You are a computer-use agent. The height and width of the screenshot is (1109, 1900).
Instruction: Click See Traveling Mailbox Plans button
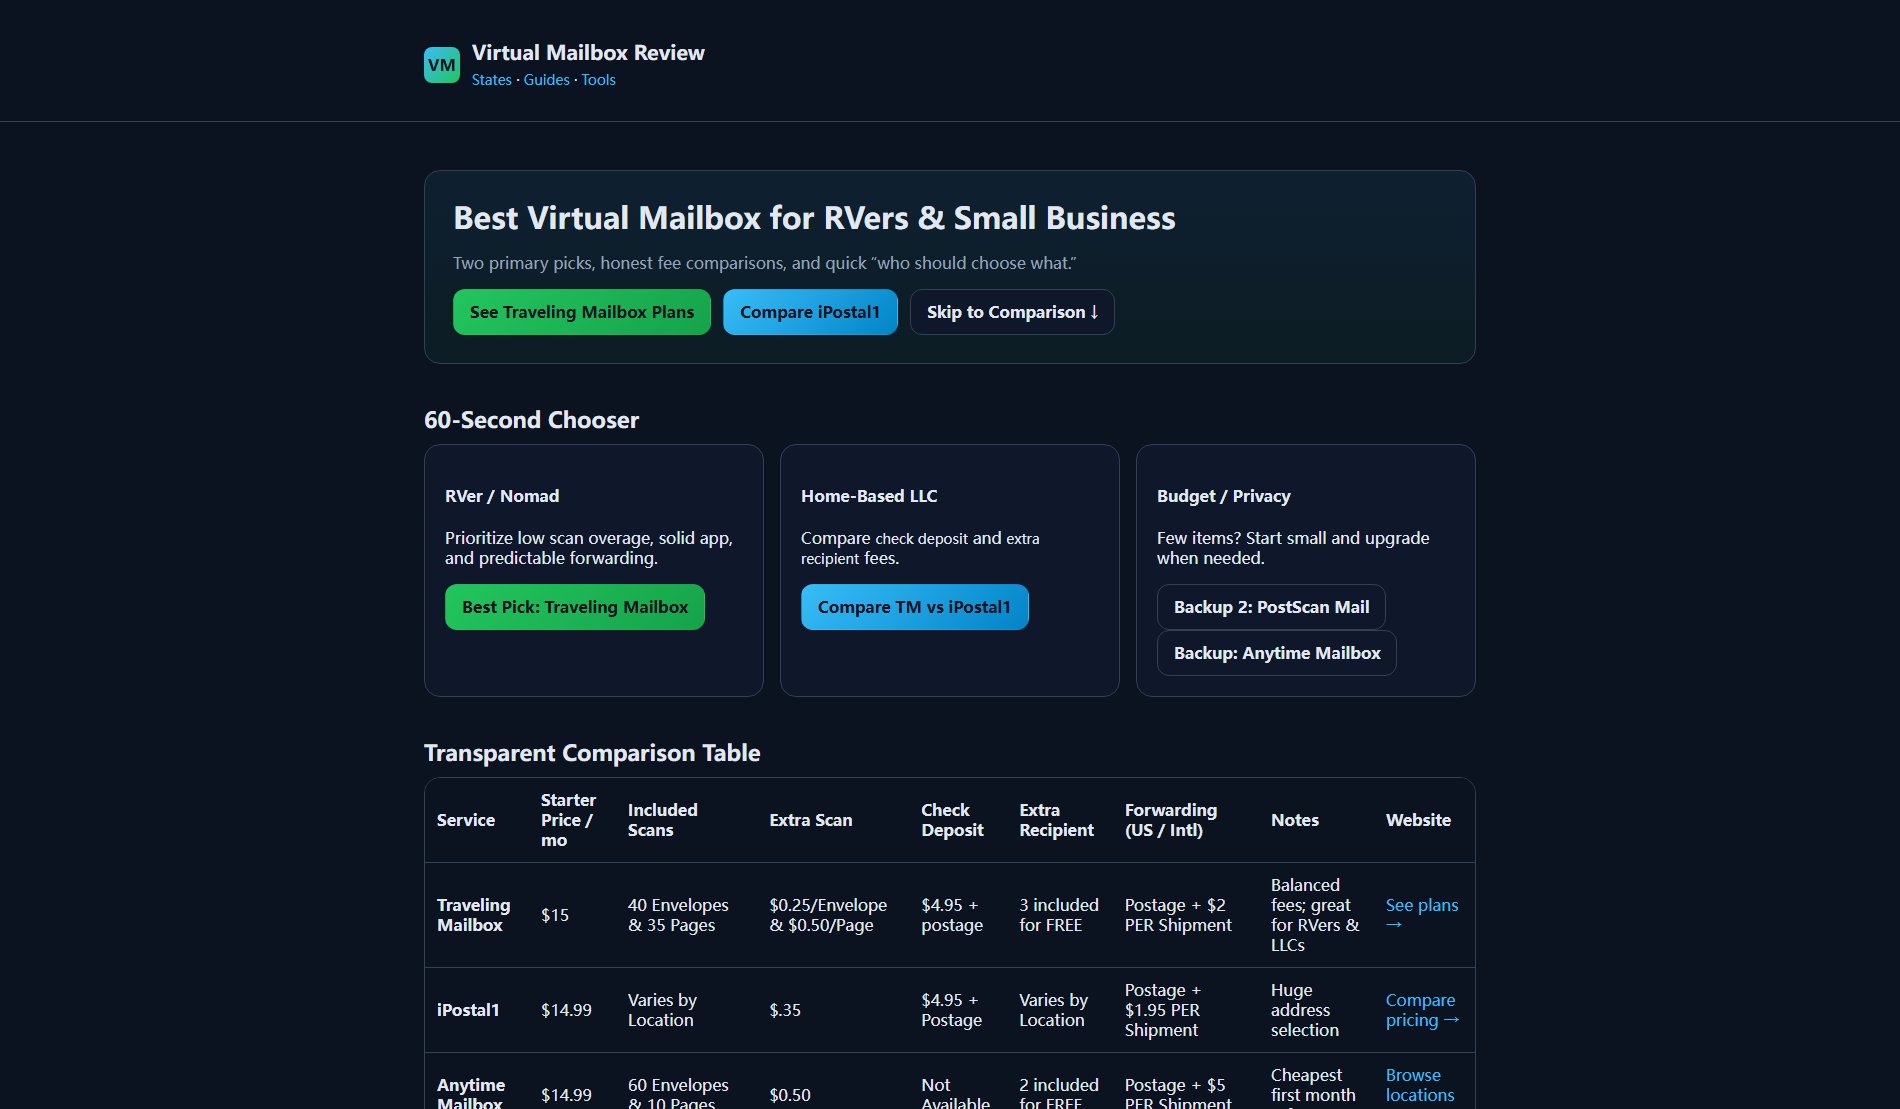click(582, 312)
